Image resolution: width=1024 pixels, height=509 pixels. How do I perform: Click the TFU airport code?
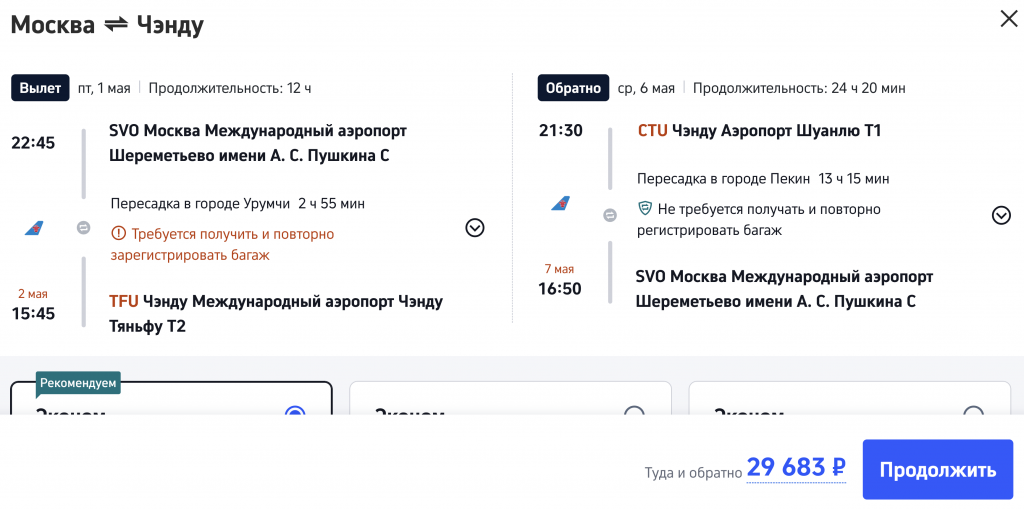(124, 301)
